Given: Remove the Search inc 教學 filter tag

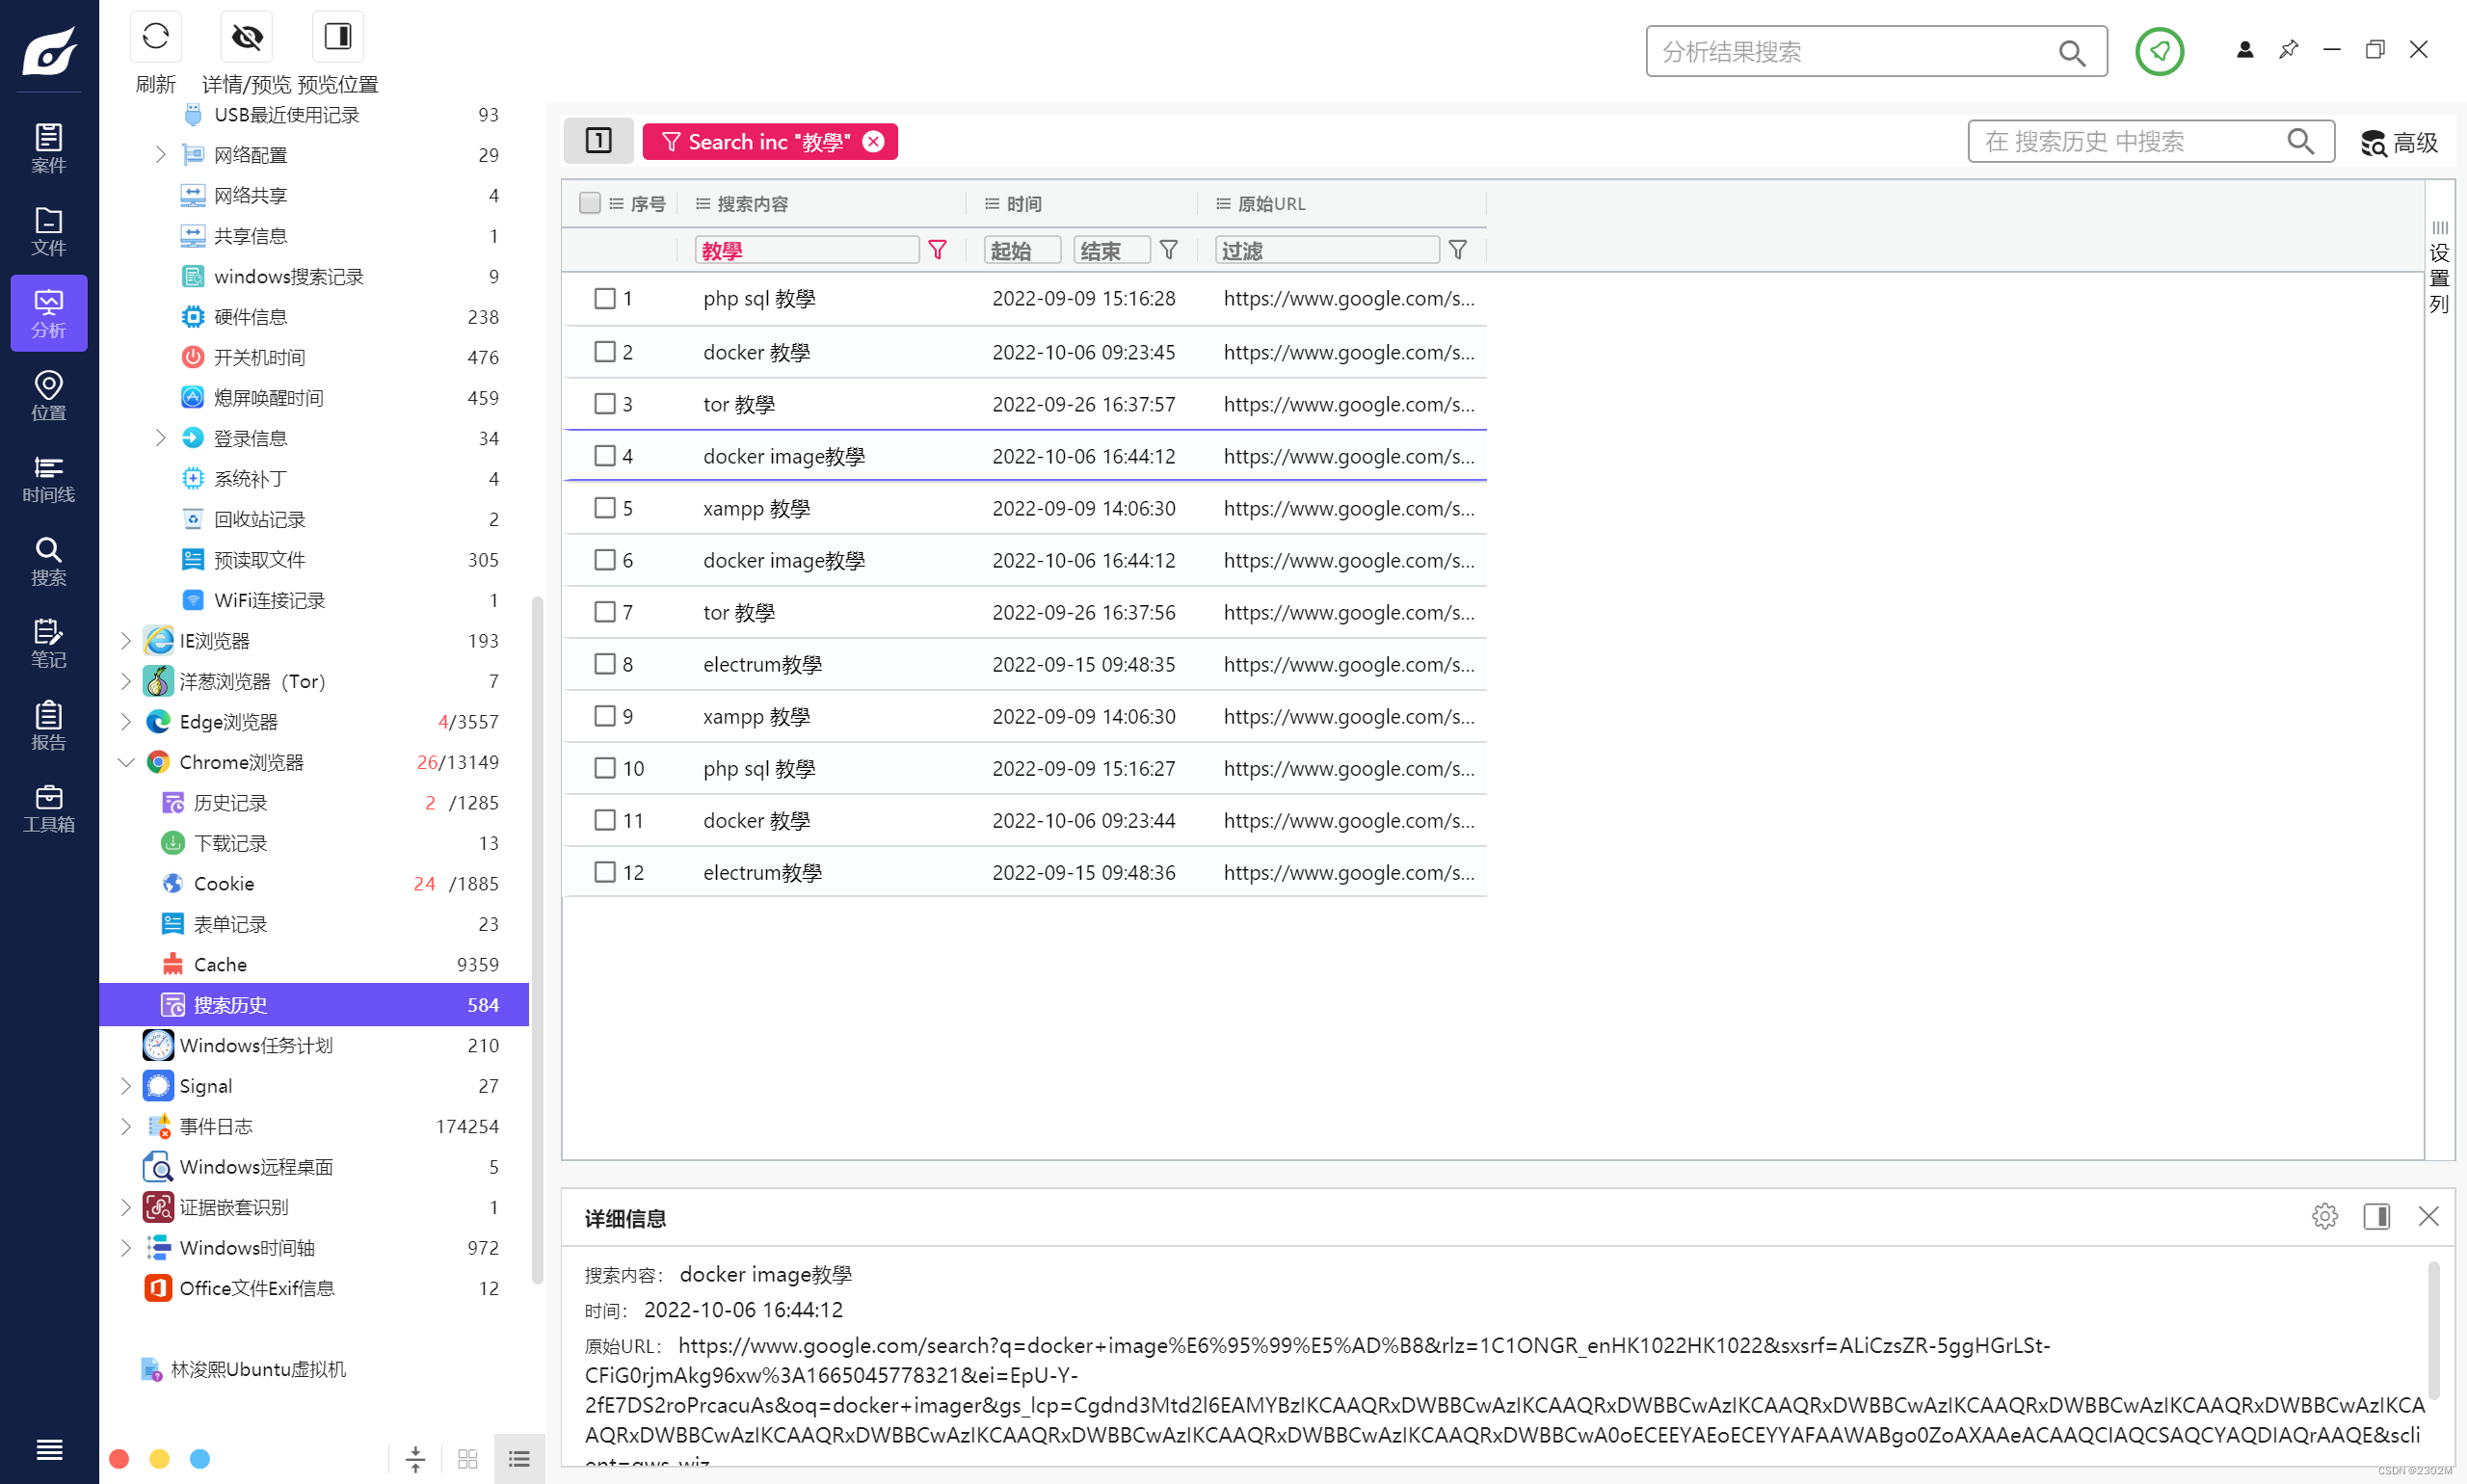Looking at the screenshot, I should (873, 142).
